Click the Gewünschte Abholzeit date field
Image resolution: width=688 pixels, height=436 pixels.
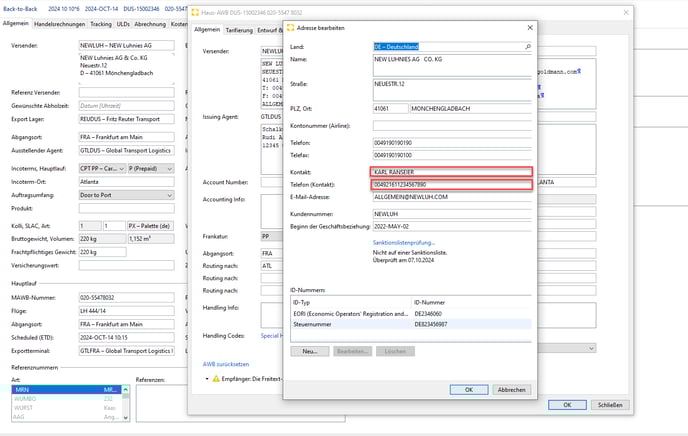coord(126,106)
